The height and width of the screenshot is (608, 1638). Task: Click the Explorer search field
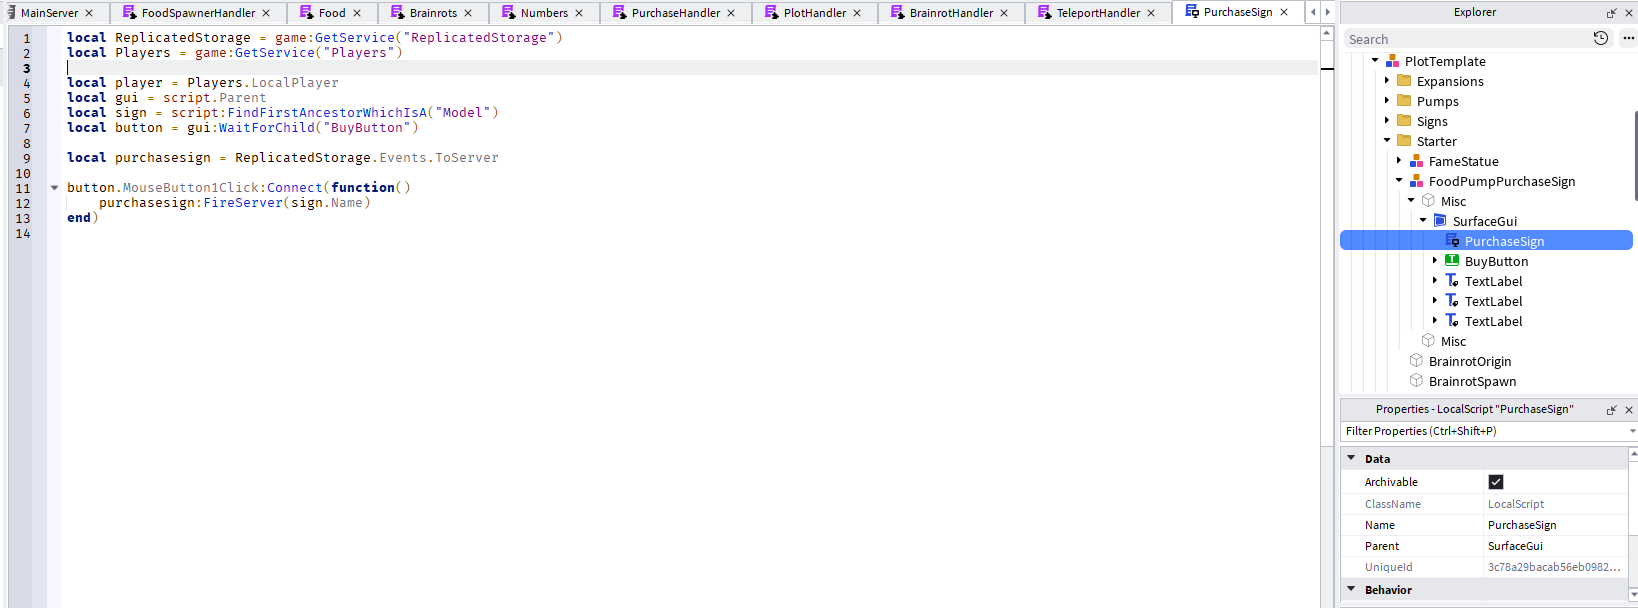pyautogui.click(x=1465, y=39)
